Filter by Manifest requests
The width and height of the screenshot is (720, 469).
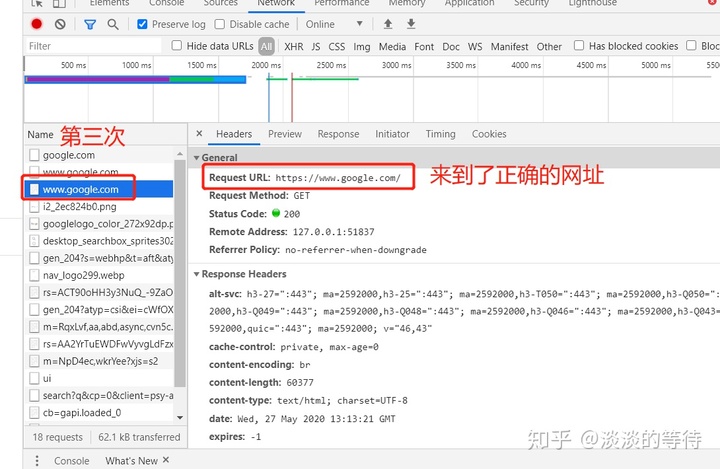pos(509,46)
